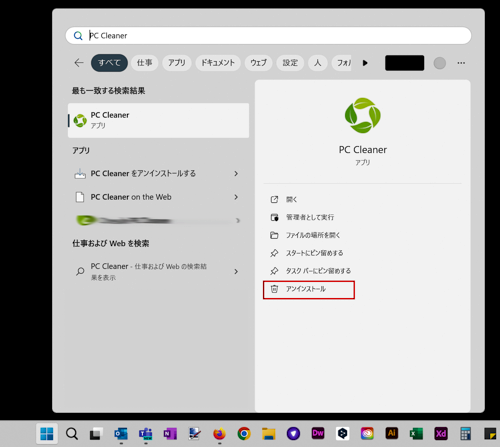This screenshot has width=500, height=447.
Task: Open file location via ファイルの場所を開く
Action: [313, 235]
